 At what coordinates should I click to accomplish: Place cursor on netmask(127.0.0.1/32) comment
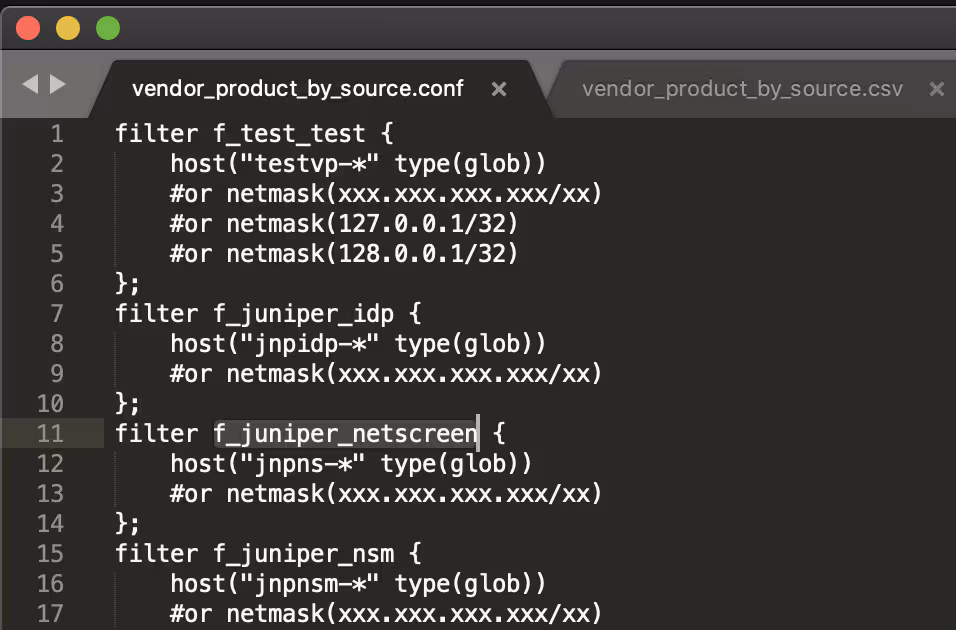click(x=372, y=223)
